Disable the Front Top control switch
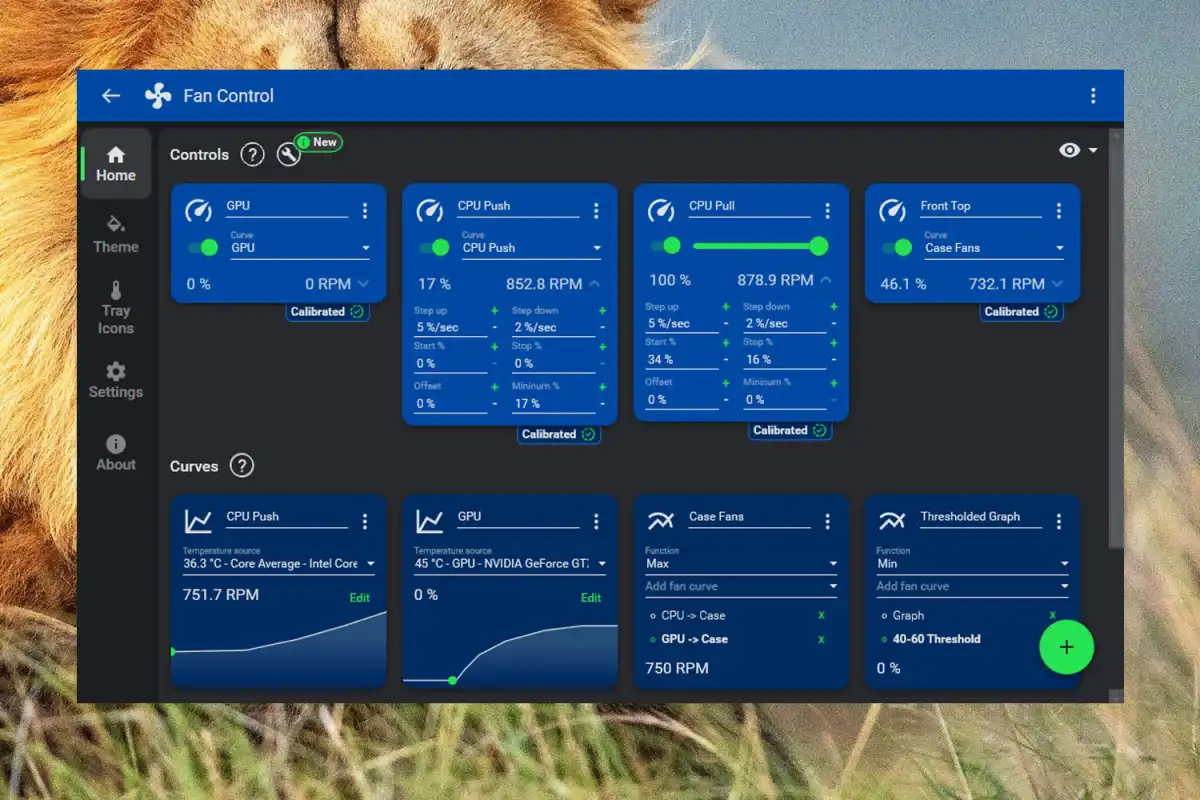The width and height of the screenshot is (1200, 800). tap(897, 247)
